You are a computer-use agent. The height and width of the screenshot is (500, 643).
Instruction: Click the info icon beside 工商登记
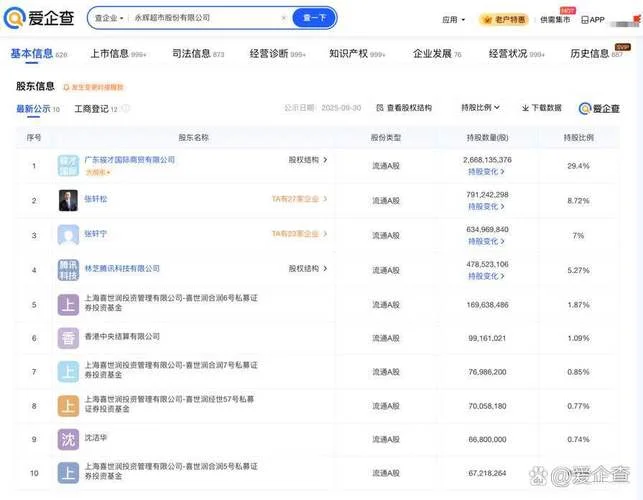tap(126, 108)
